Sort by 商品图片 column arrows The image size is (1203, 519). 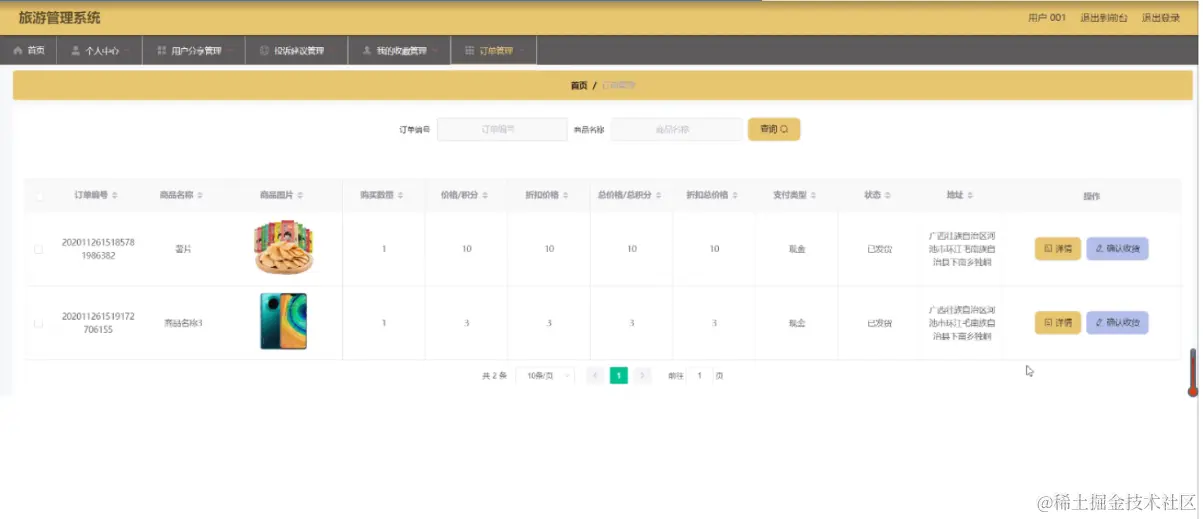(301, 195)
